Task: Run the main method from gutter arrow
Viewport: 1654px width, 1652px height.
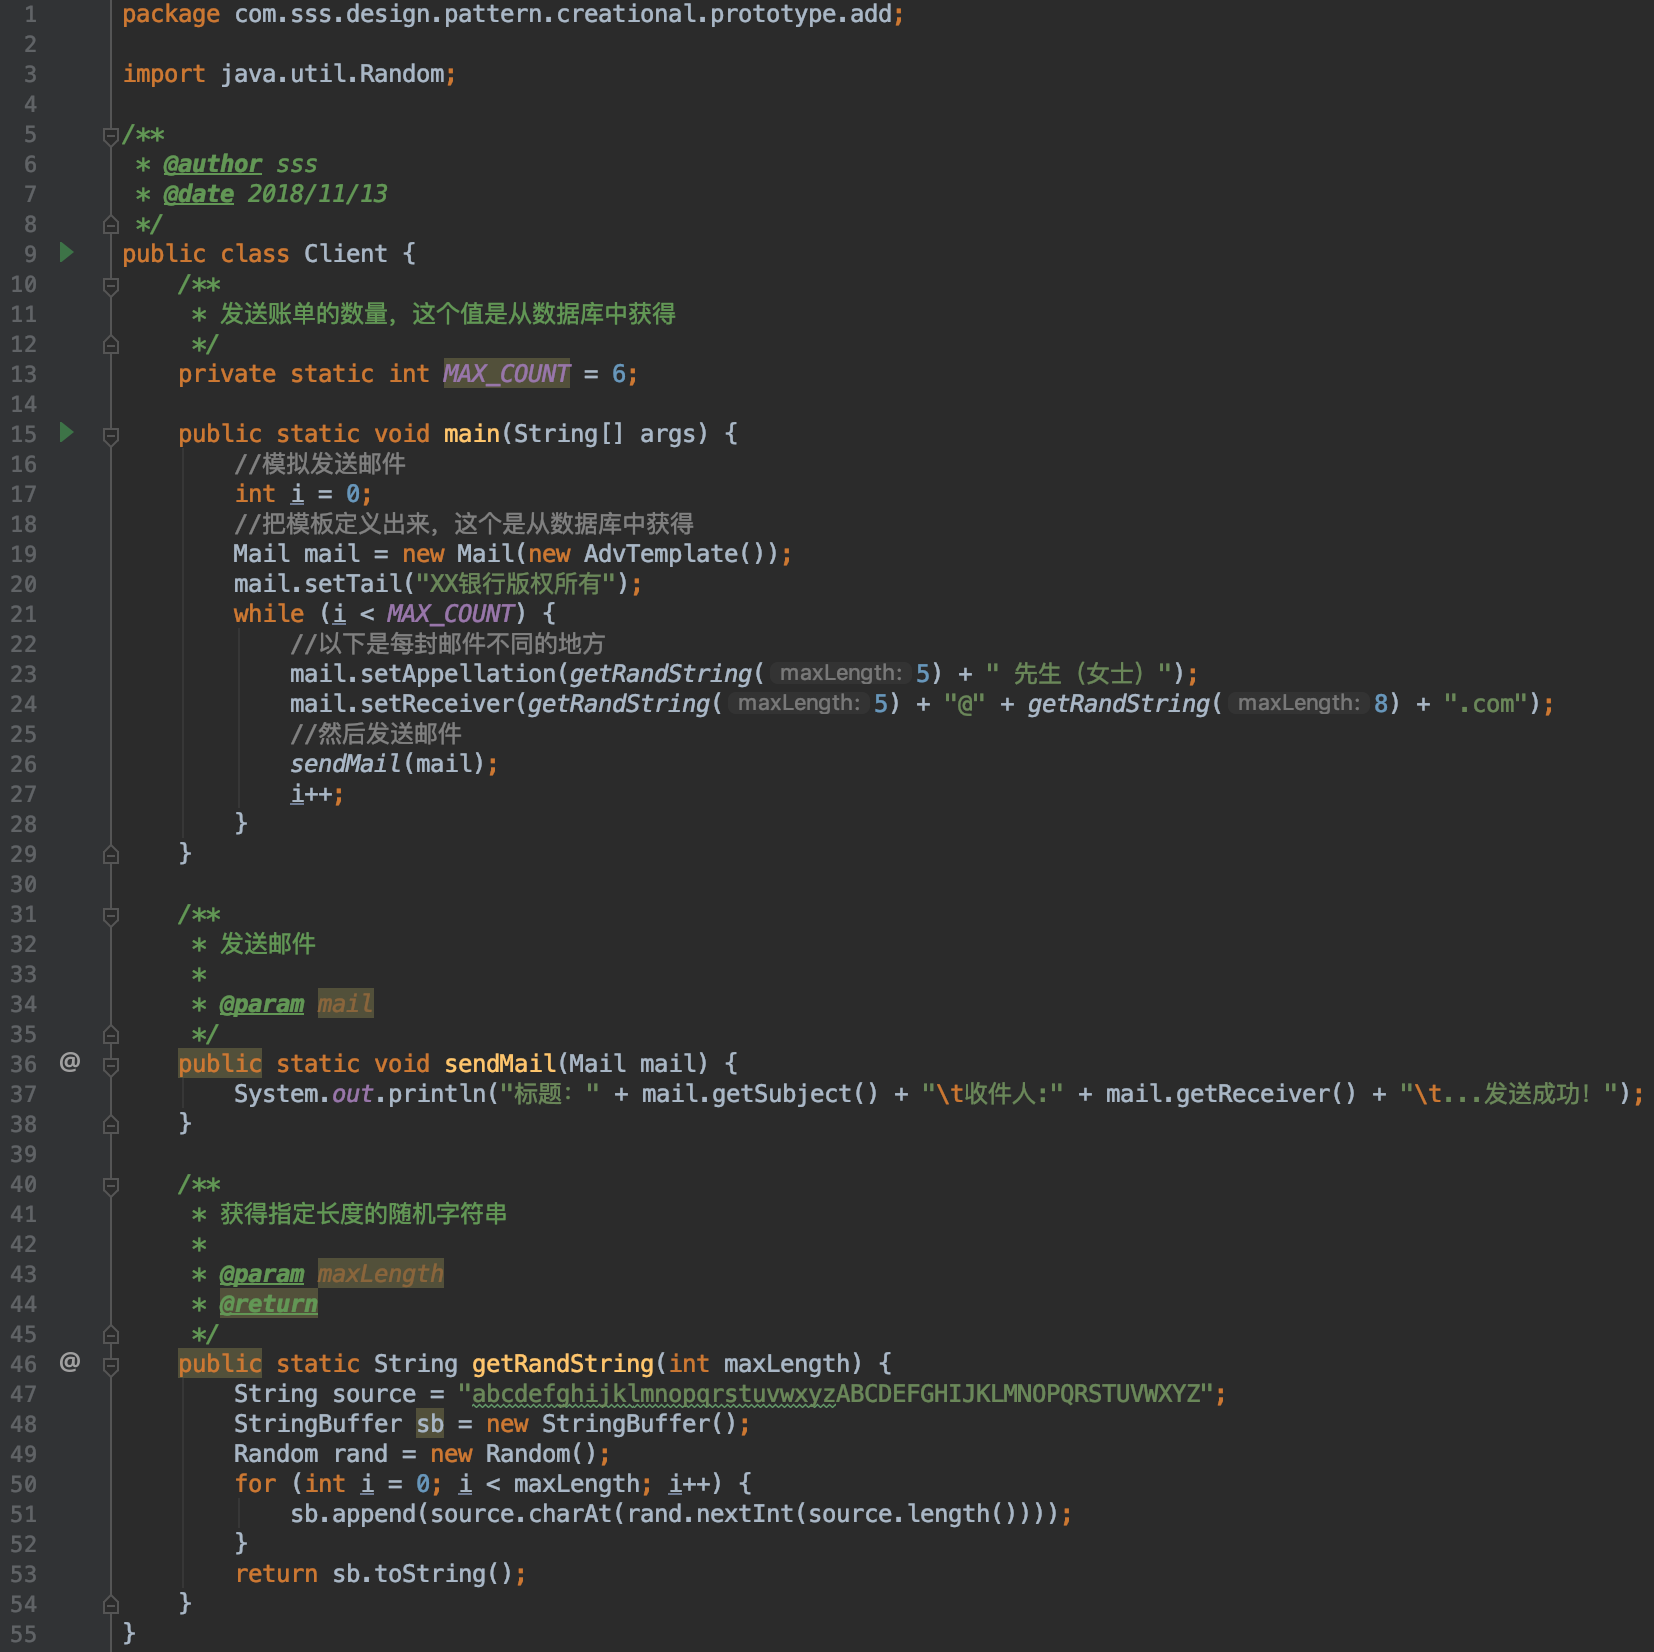Action: click(x=67, y=432)
